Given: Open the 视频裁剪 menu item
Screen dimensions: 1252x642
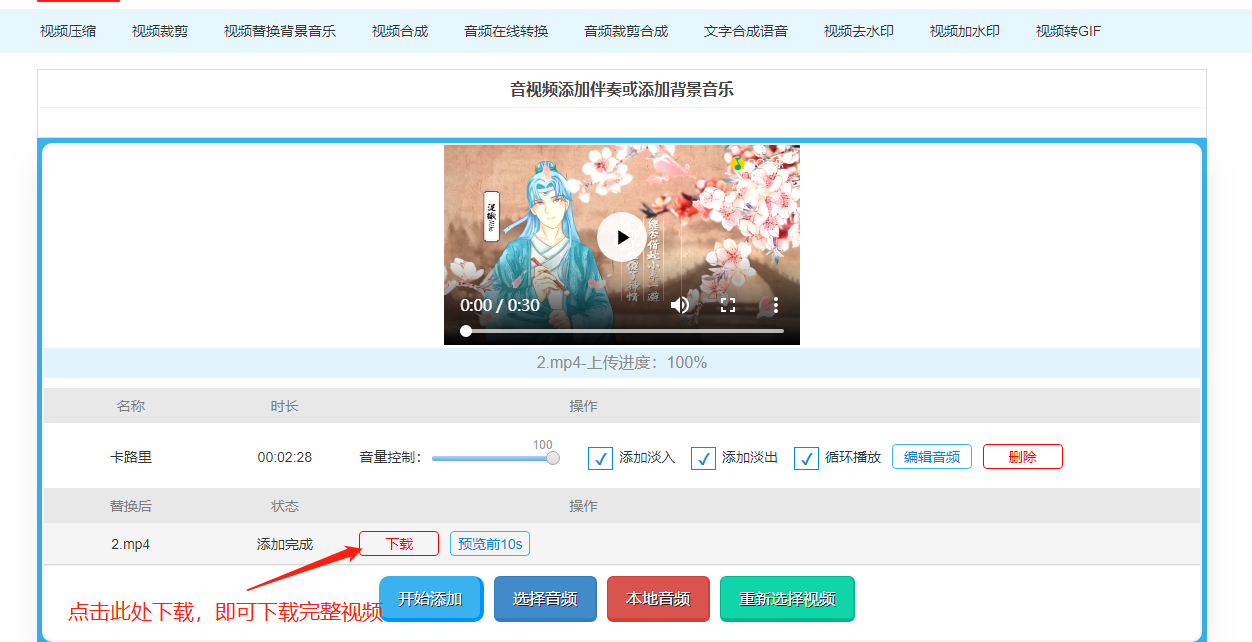Looking at the screenshot, I should click(x=160, y=31).
